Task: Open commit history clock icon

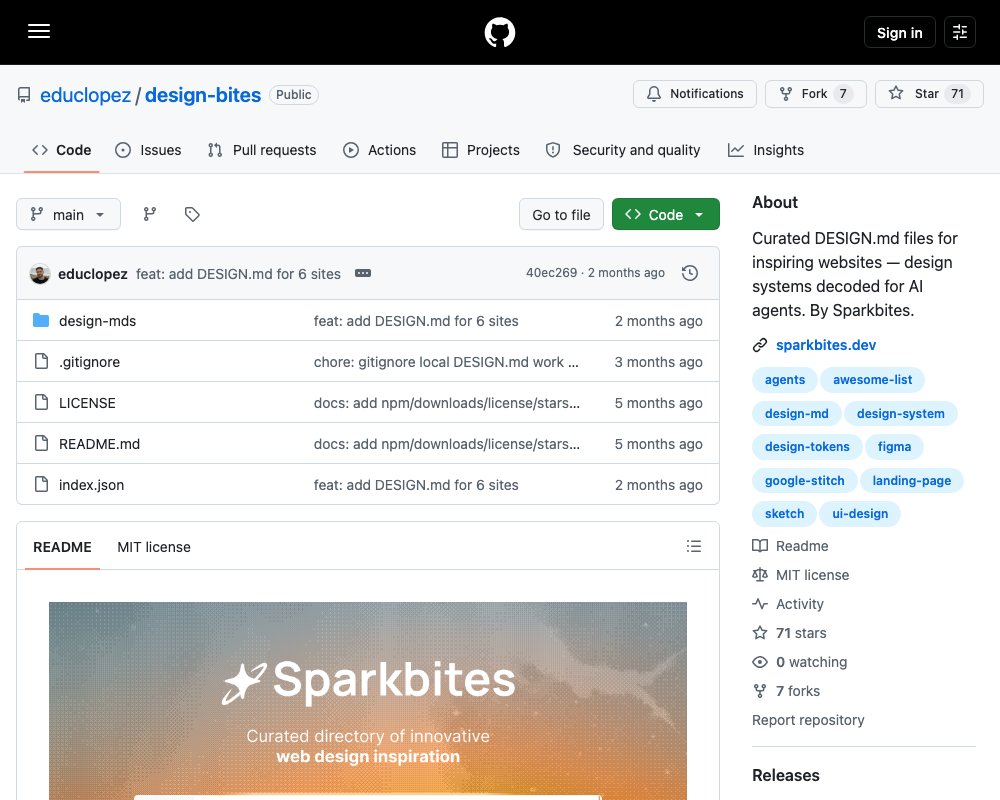Action: (690, 273)
